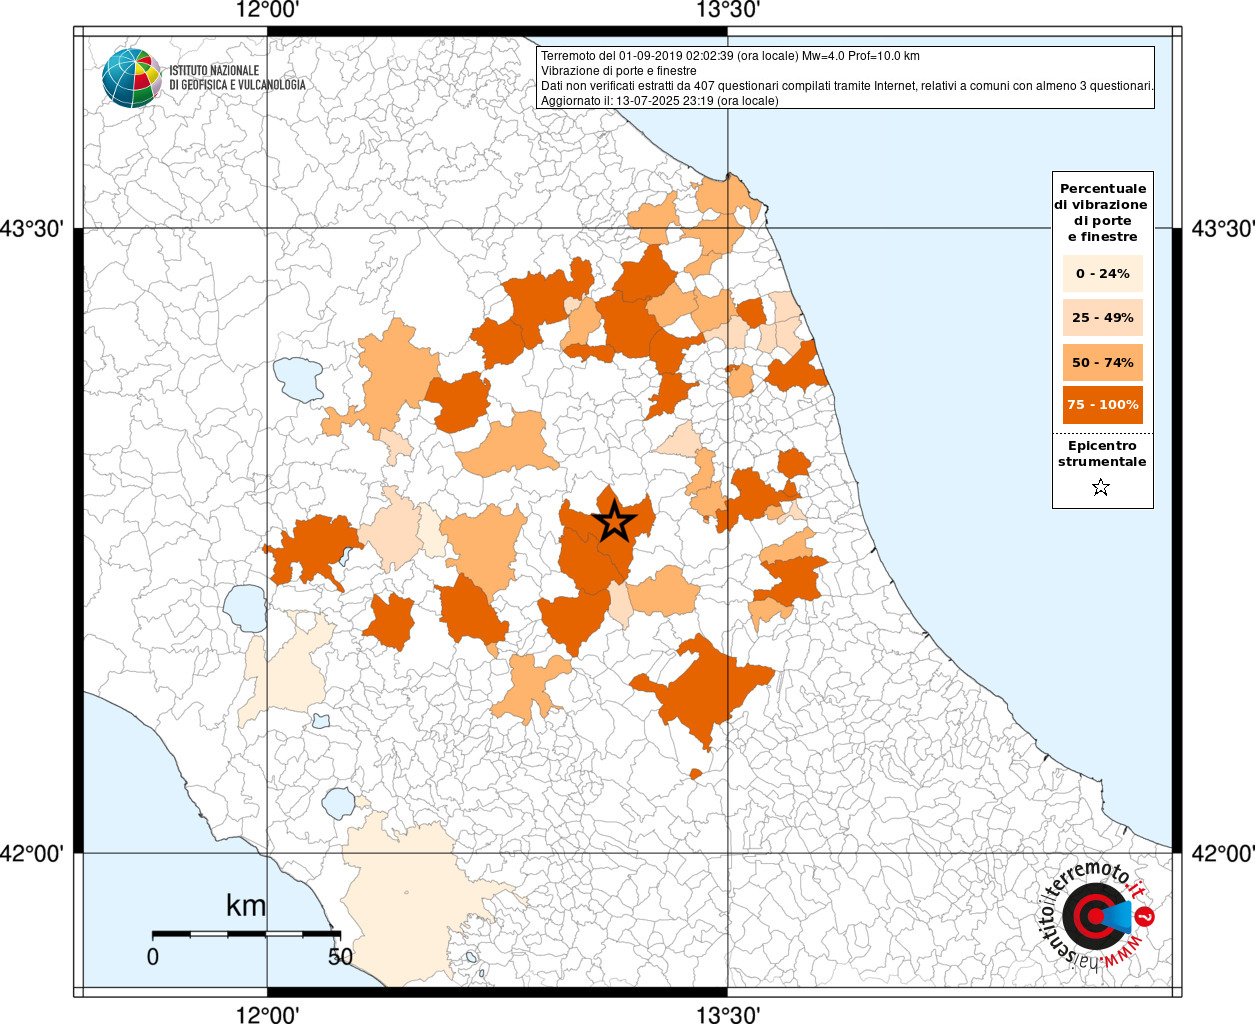Click the 'Epicentro strumentale' legend label
Screen dimensions: 1255x1024
coord(1102,454)
